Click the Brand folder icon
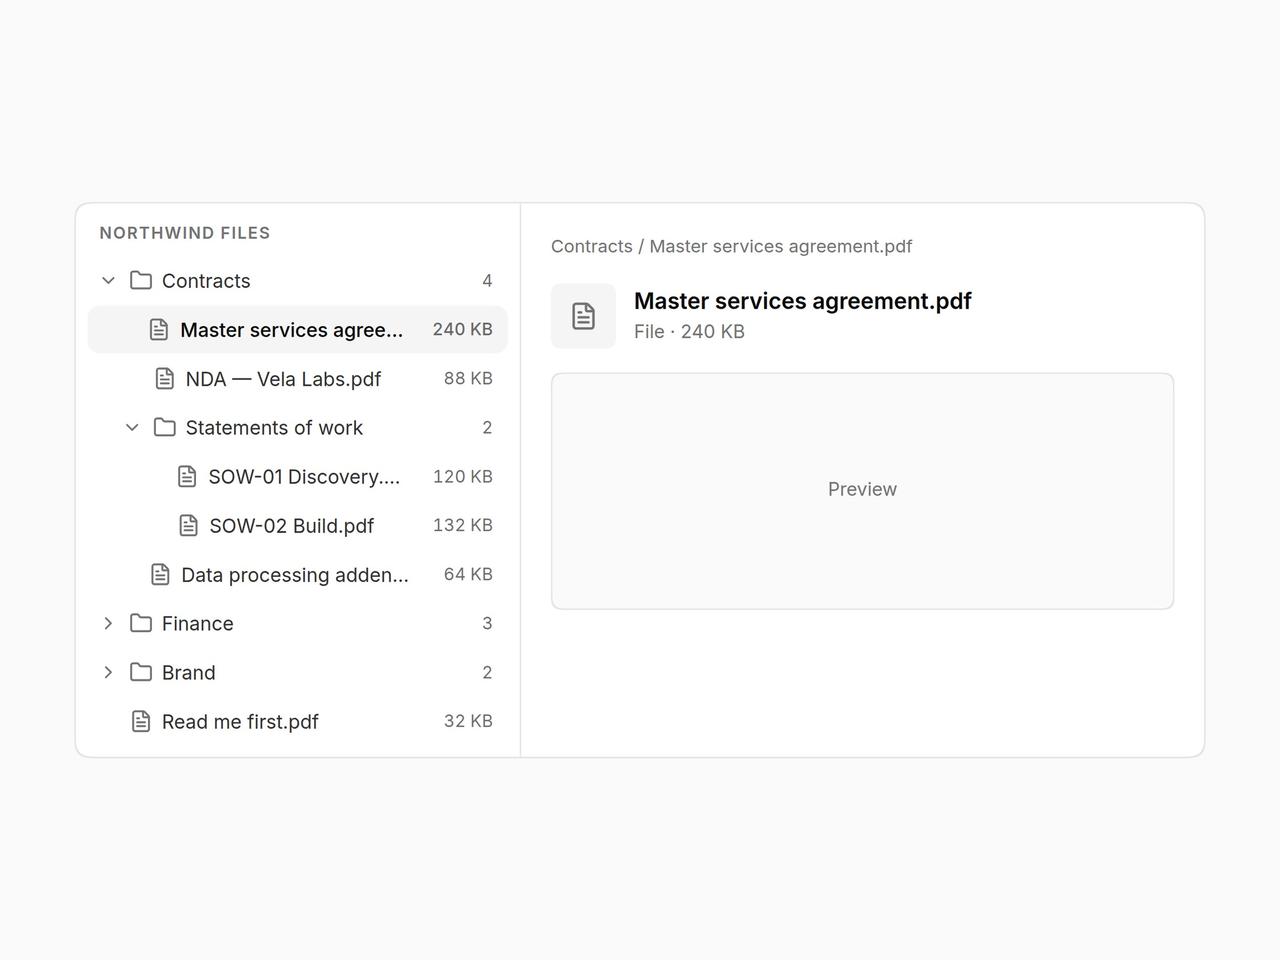Viewport: 1280px width, 960px height. coord(141,673)
